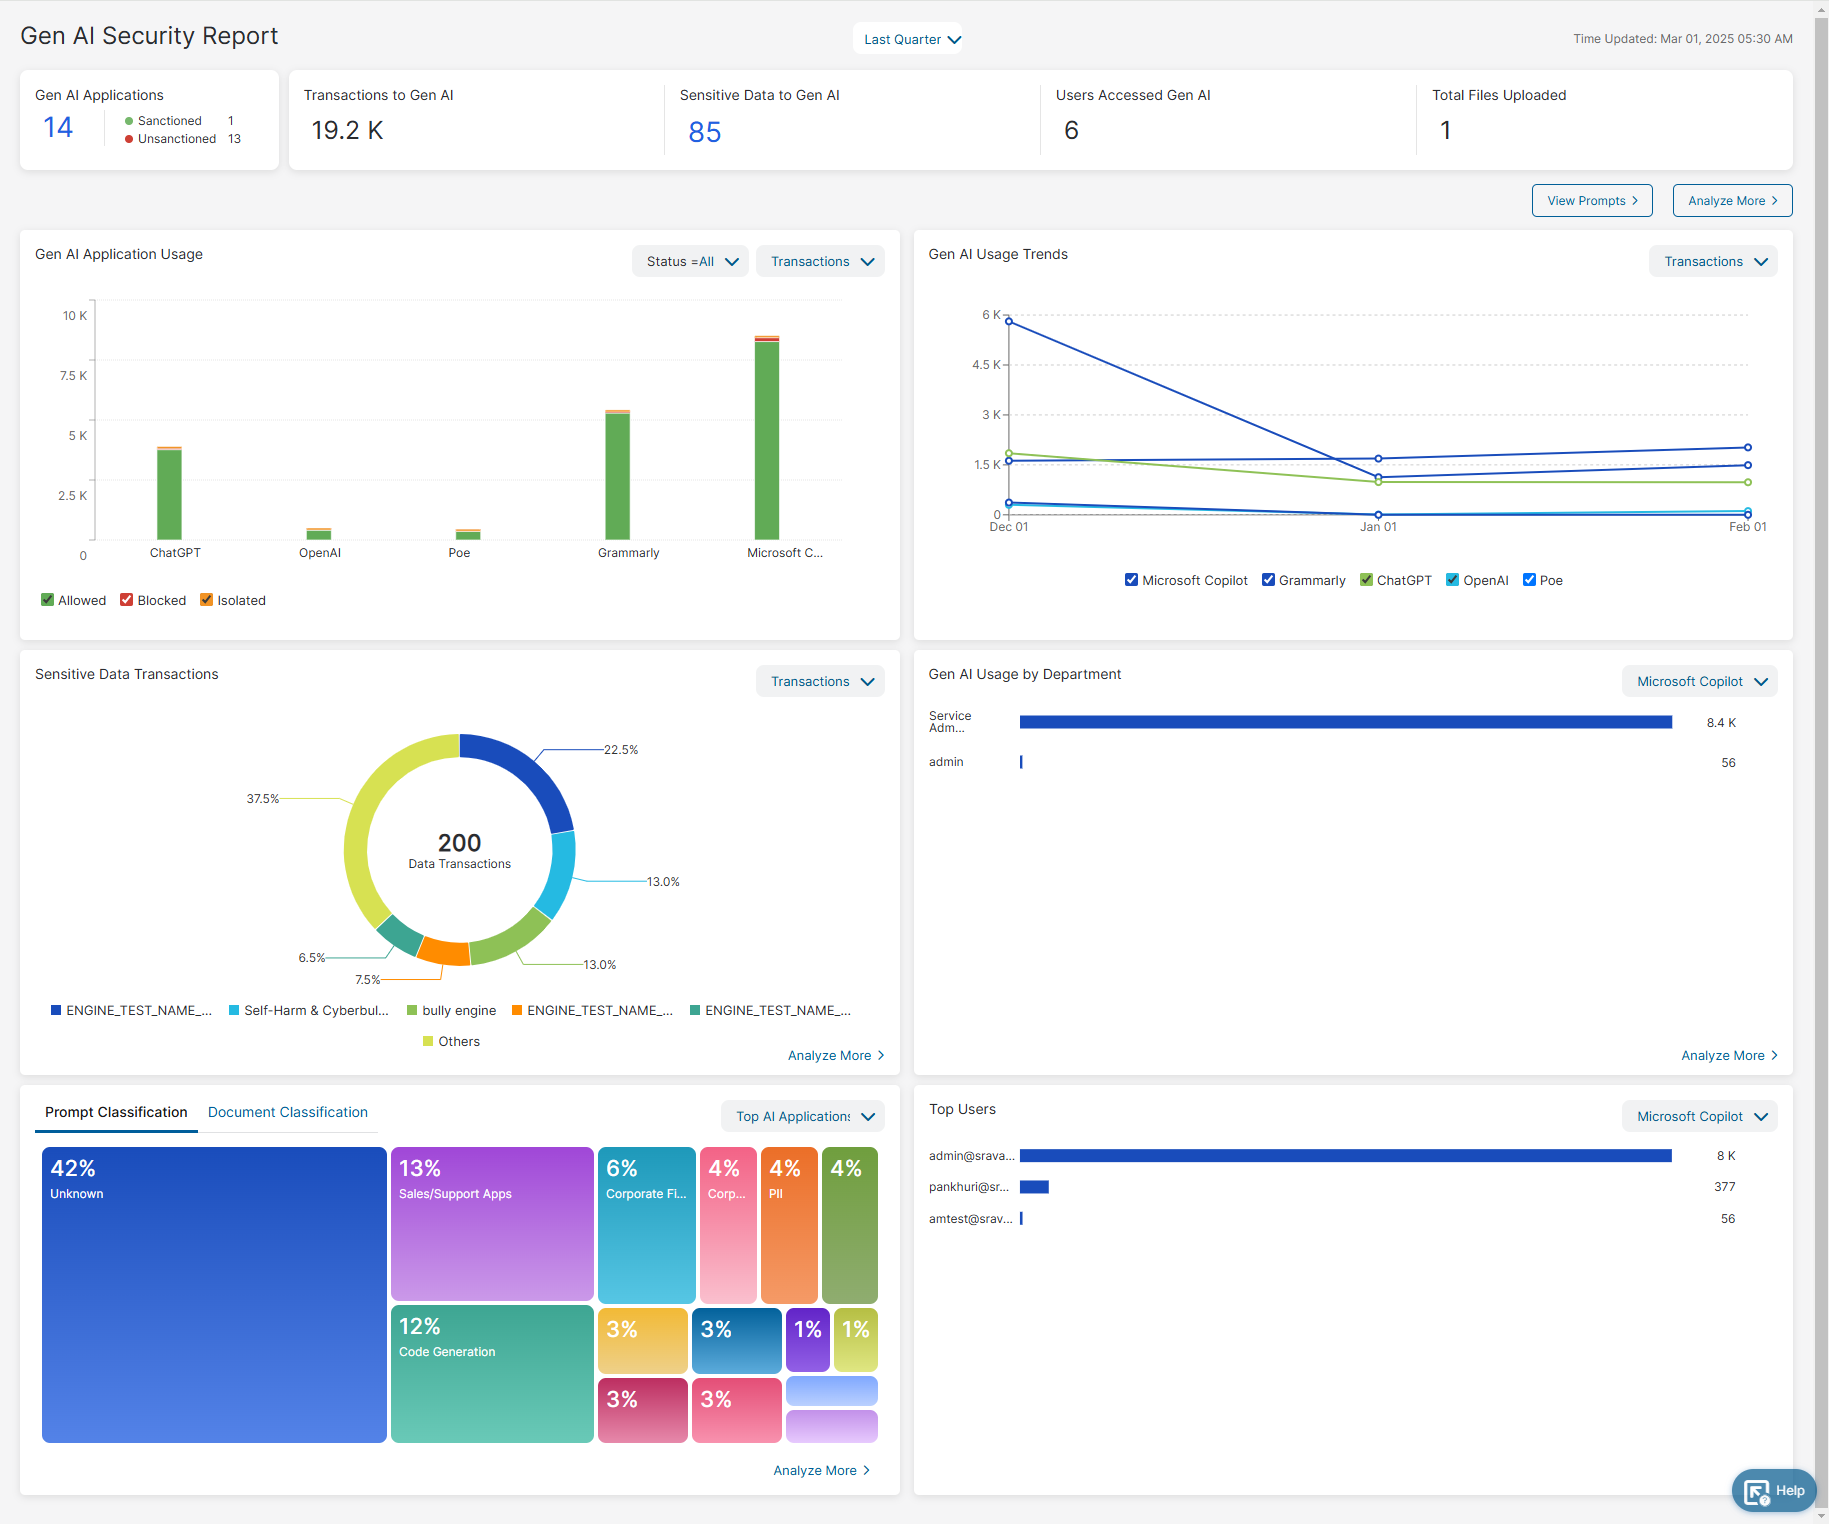Image resolution: width=1829 pixels, height=1524 pixels.
Task: Click the page vertical scrollbar
Action: click(1821, 762)
